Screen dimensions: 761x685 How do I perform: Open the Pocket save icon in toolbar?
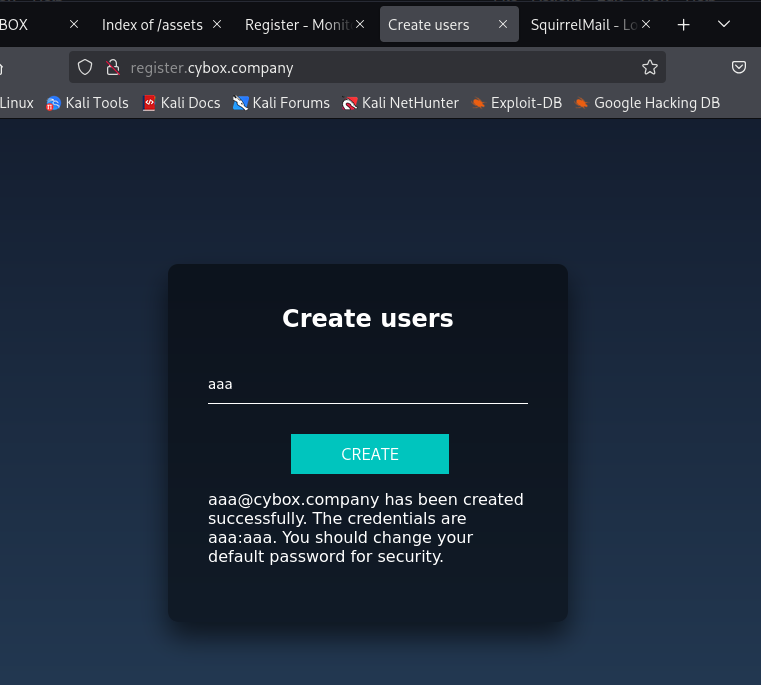click(x=739, y=68)
